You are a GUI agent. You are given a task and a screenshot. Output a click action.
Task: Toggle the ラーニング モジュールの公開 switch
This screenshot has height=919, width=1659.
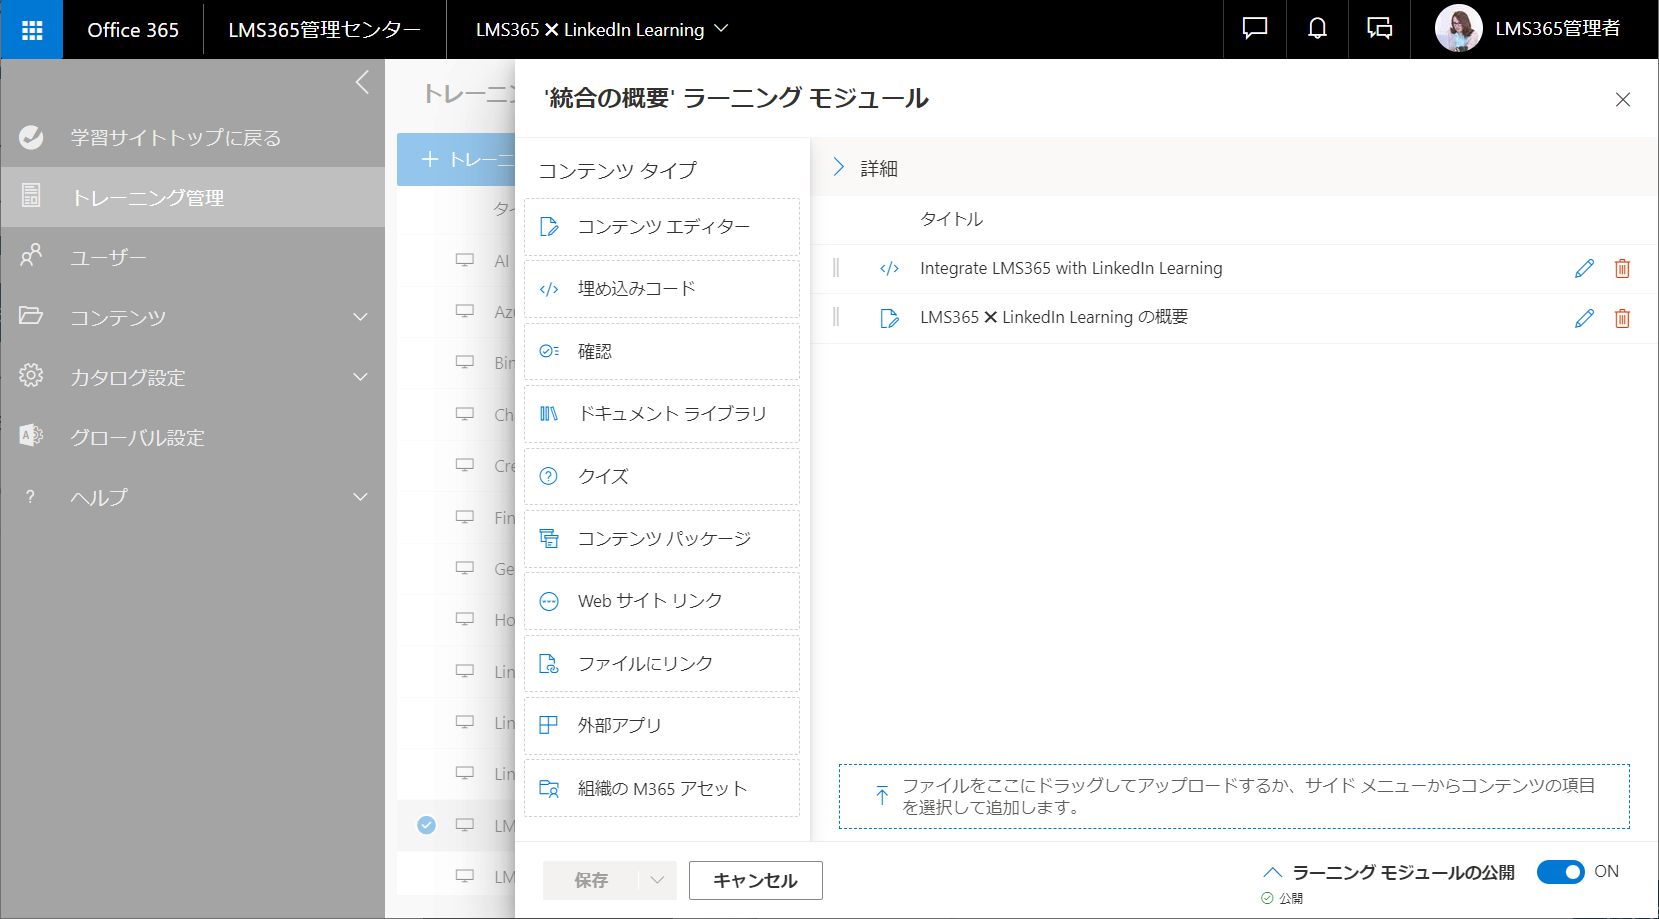(x=1561, y=872)
